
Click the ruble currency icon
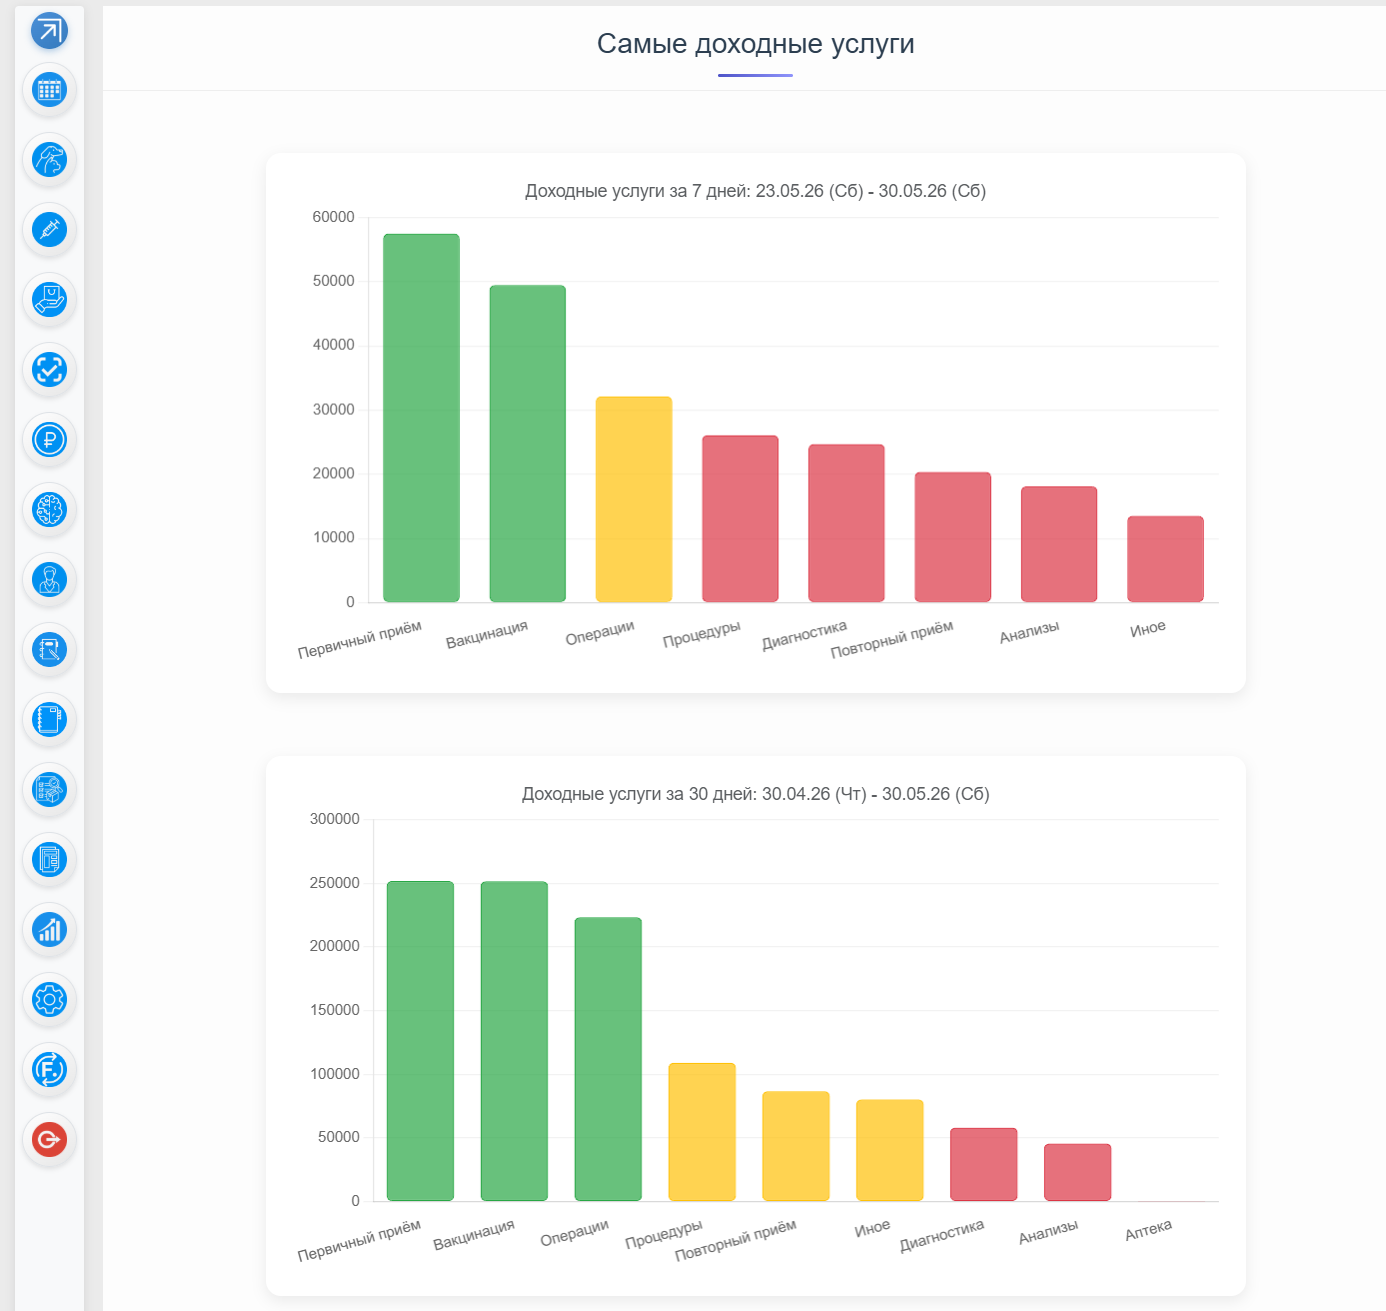49,440
